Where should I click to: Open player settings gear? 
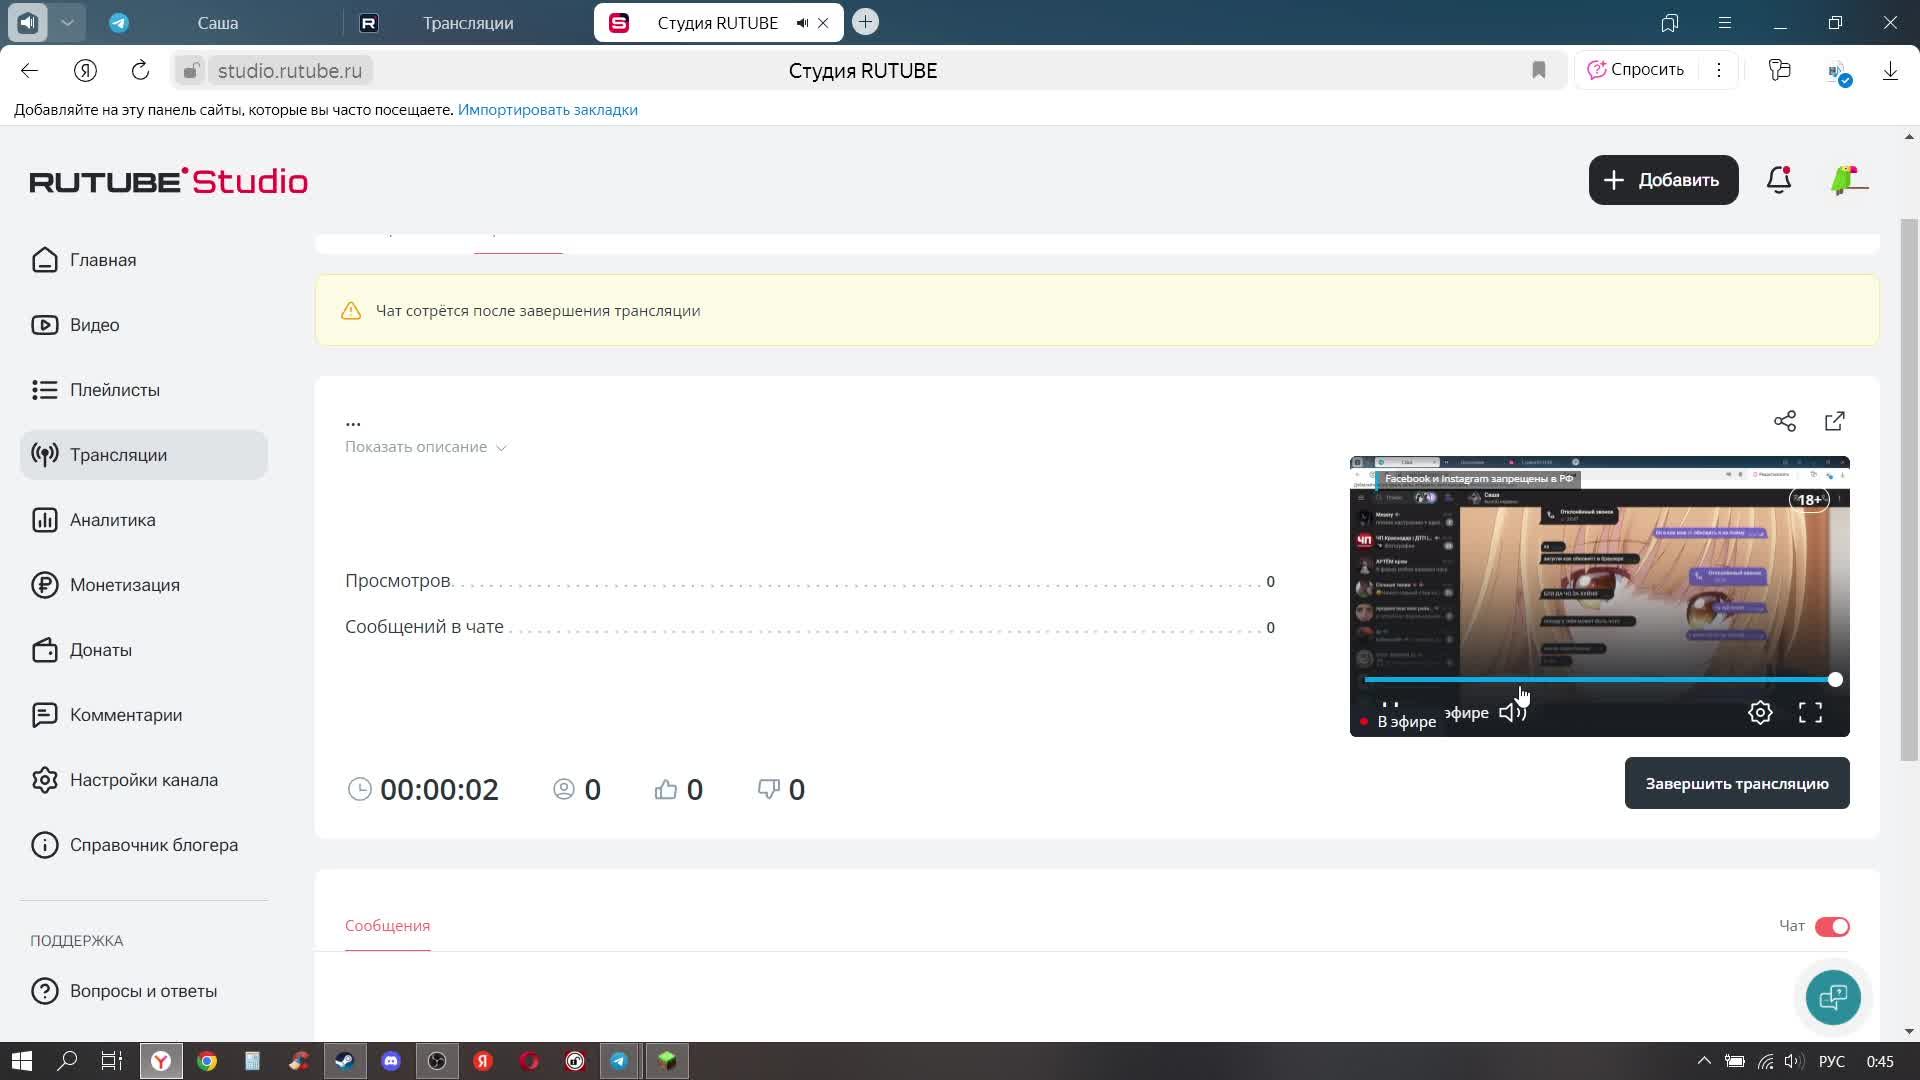pyautogui.click(x=1760, y=713)
